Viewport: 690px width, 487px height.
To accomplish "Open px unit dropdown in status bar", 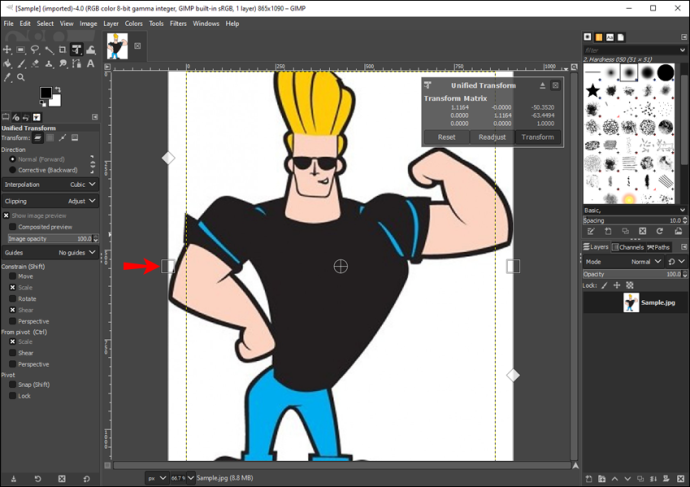I will [157, 478].
